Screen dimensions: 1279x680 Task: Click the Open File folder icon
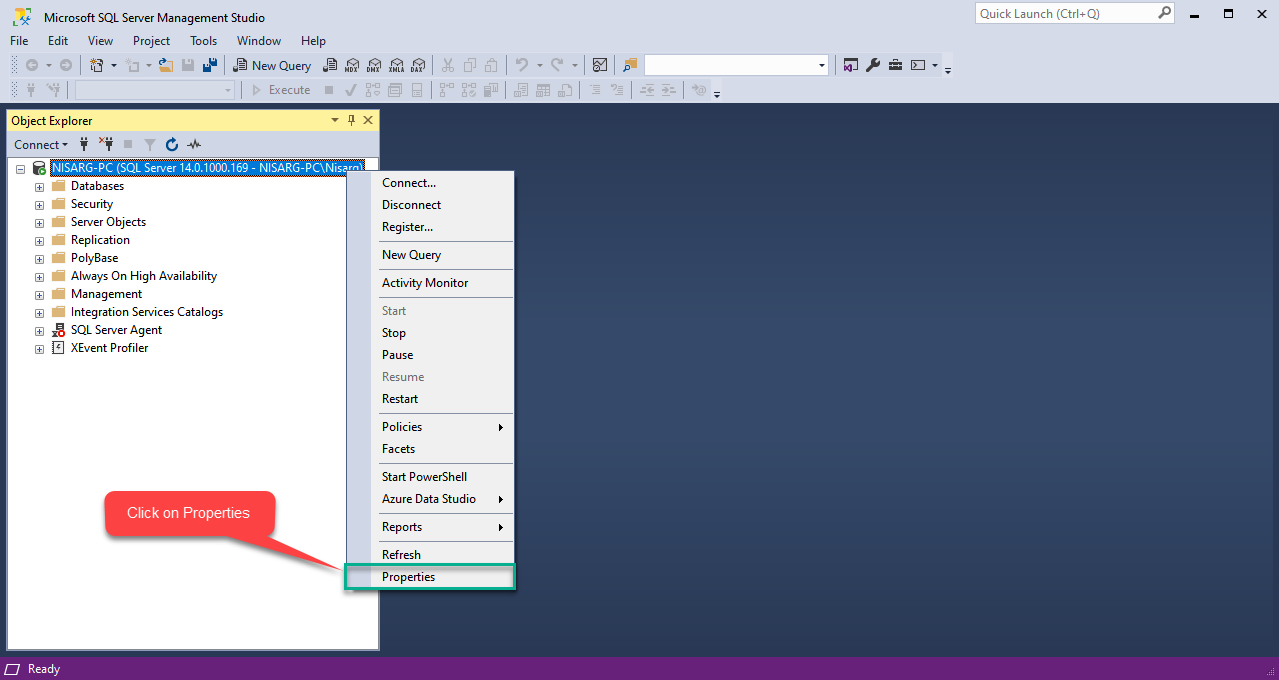pos(166,65)
